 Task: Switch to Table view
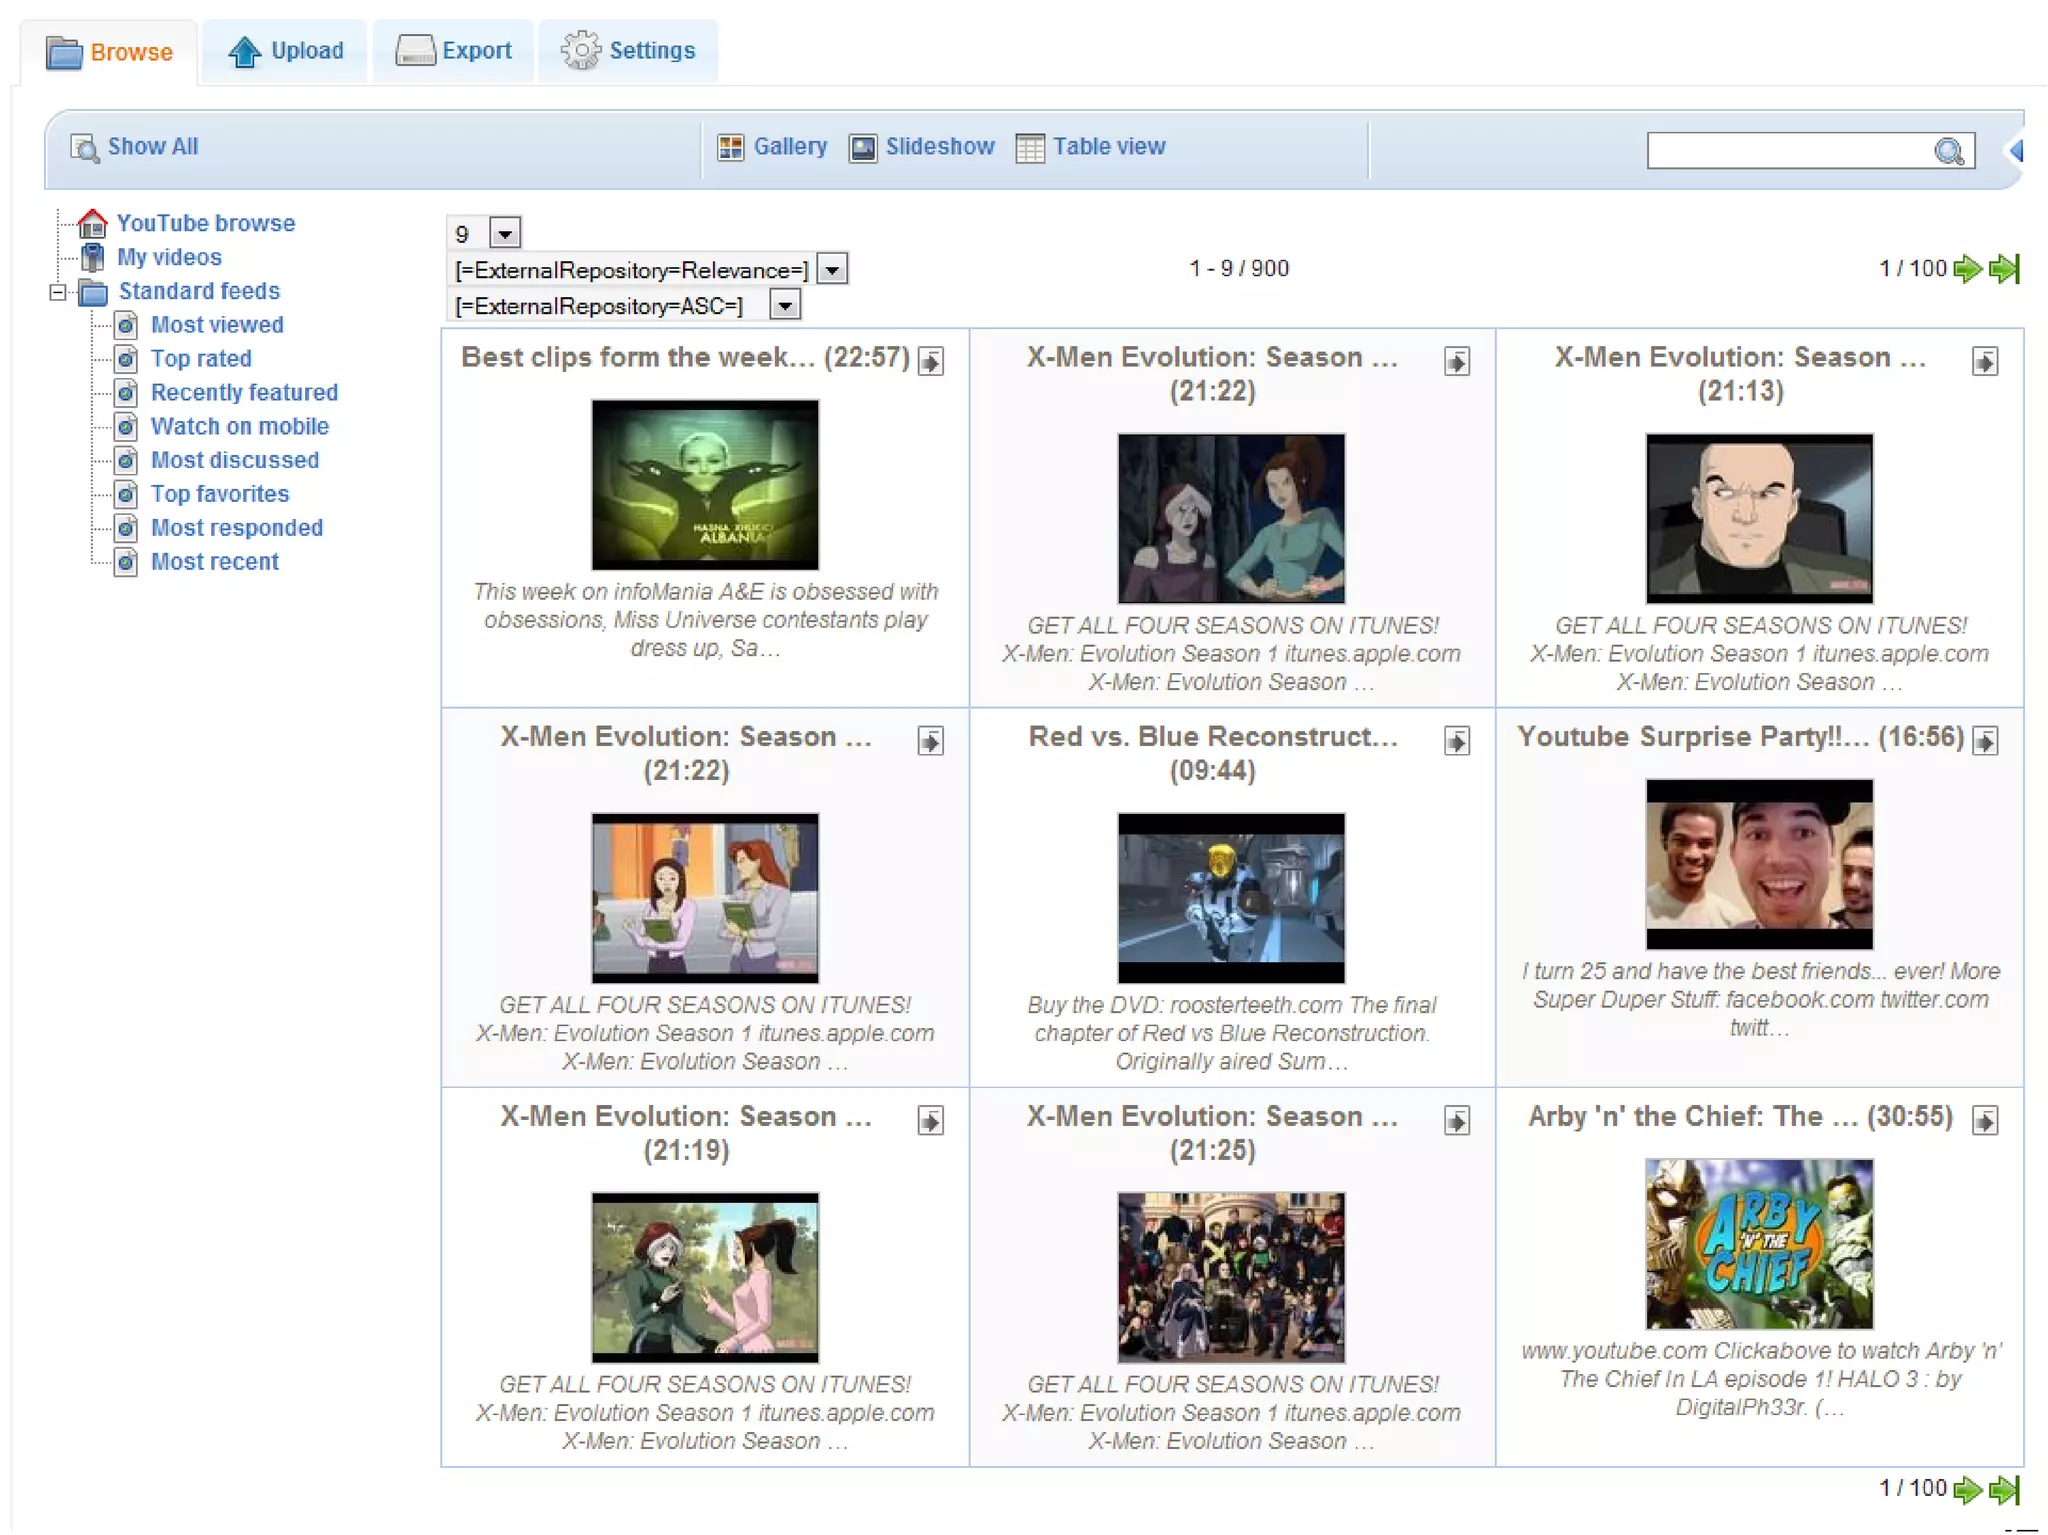1090,147
